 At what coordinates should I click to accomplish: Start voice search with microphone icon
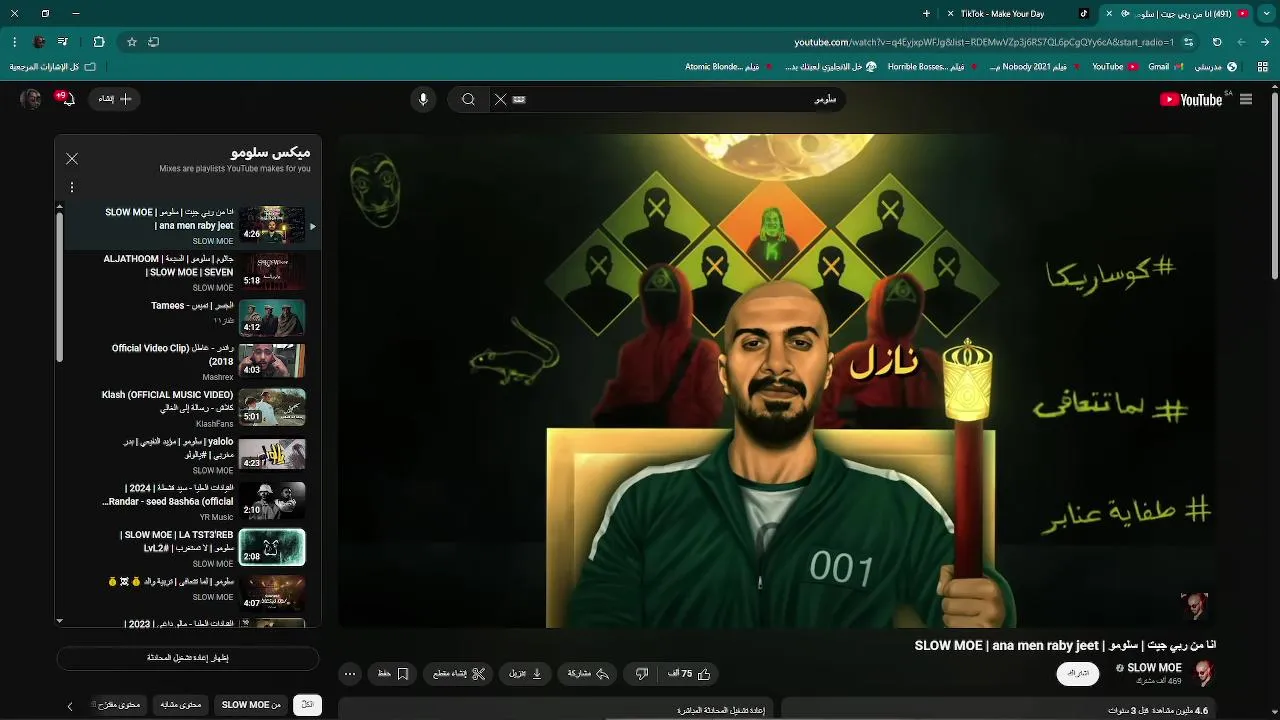pos(423,99)
